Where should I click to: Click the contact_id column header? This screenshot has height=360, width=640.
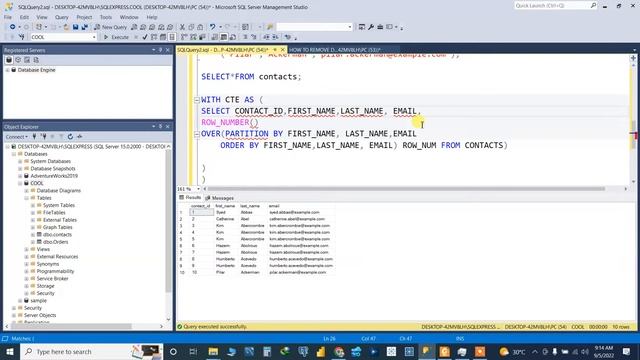(x=200, y=206)
